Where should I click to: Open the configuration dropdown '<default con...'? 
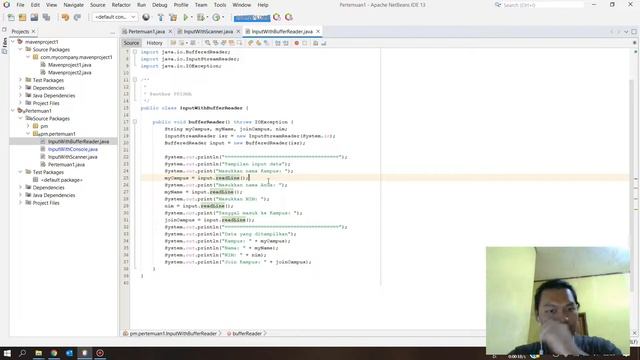[x=116, y=17]
